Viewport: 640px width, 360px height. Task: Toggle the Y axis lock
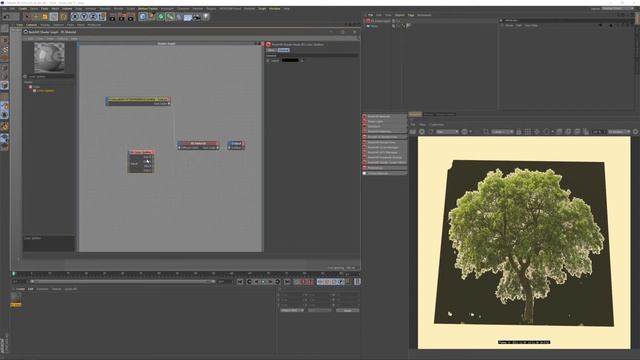tap(84, 17)
